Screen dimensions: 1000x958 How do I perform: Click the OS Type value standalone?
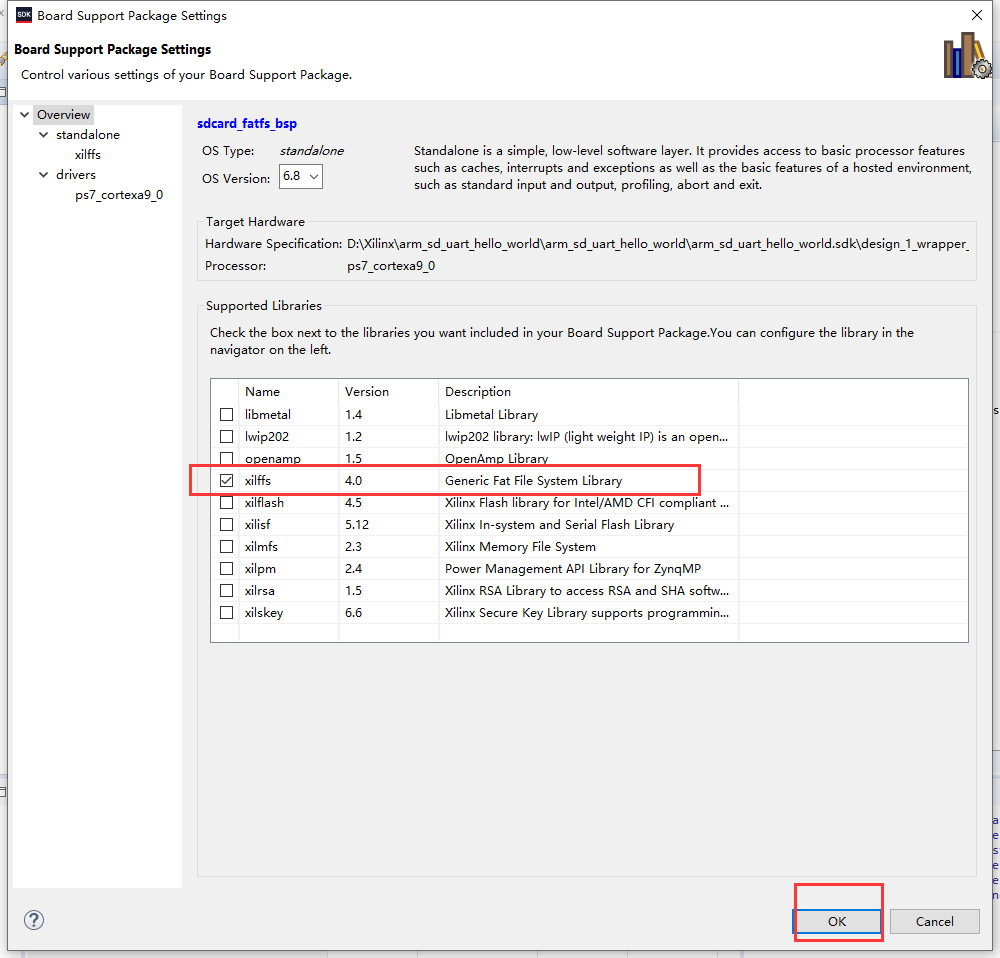(312, 151)
